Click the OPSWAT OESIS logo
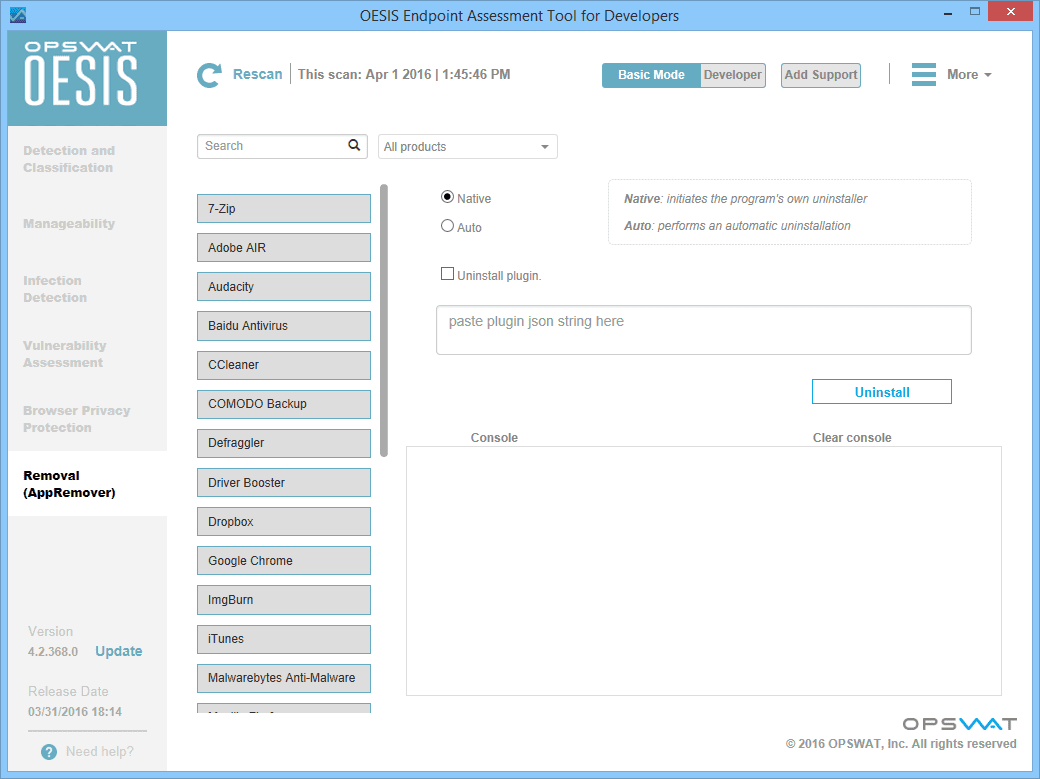The width and height of the screenshot is (1040, 779). point(87,77)
